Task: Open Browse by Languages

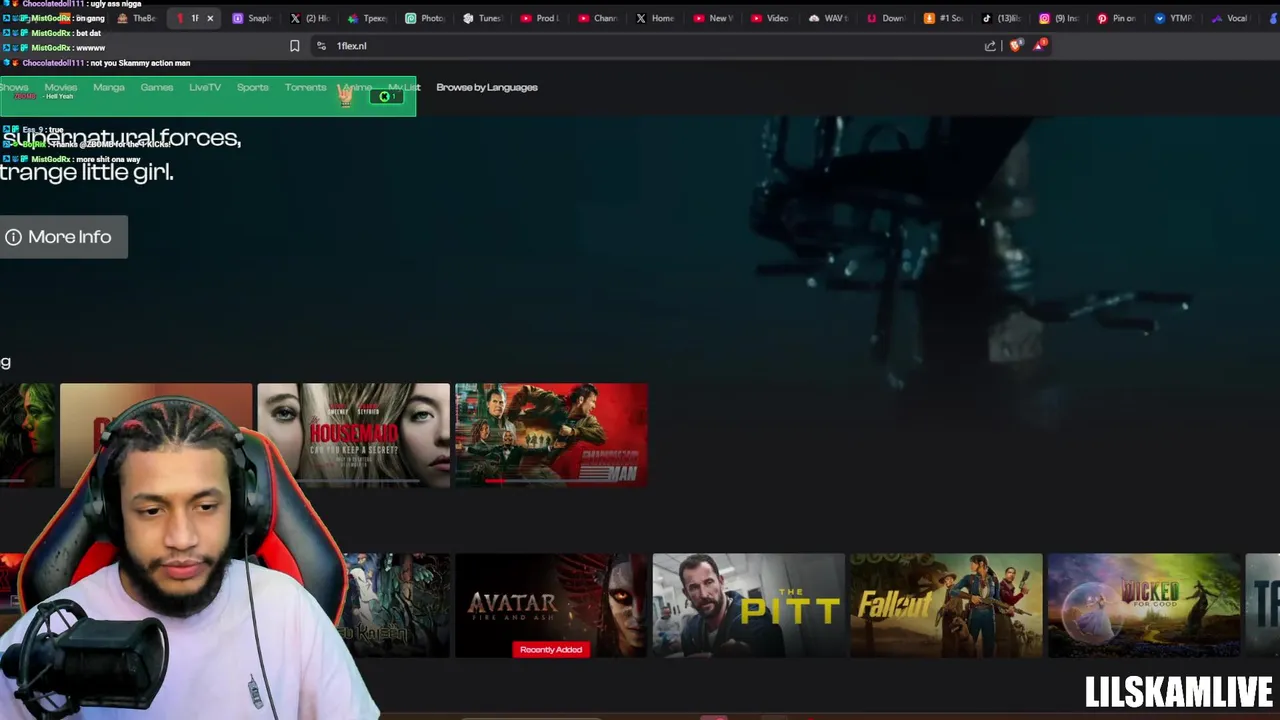Action: click(487, 87)
